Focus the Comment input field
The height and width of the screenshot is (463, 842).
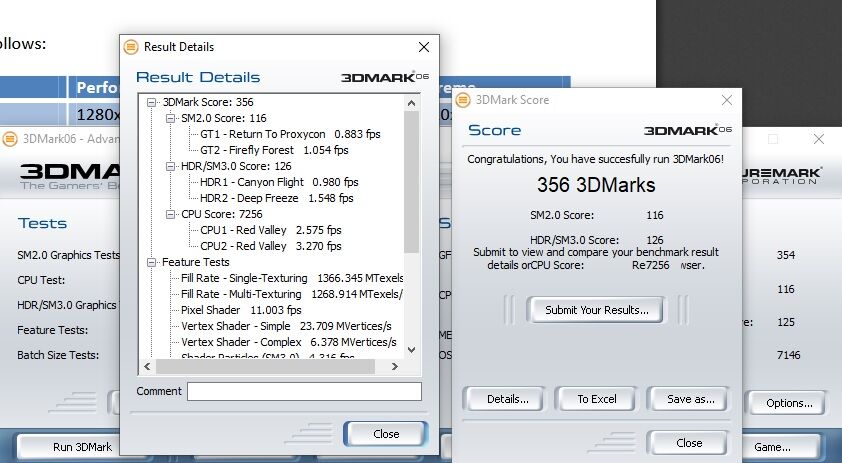click(304, 391)
